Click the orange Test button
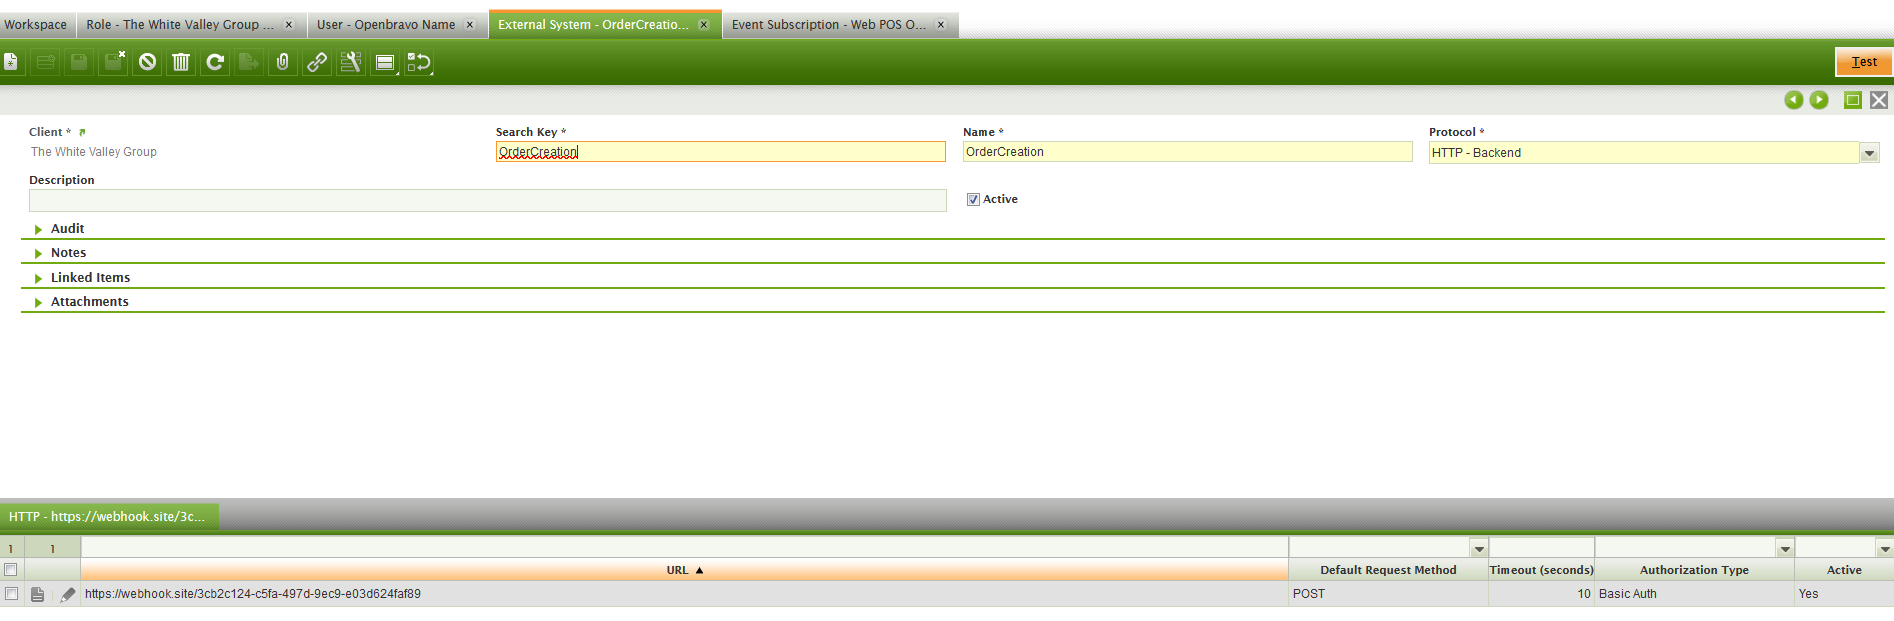This screenshot has width=1894, height=621. [x=1864, y=62]
